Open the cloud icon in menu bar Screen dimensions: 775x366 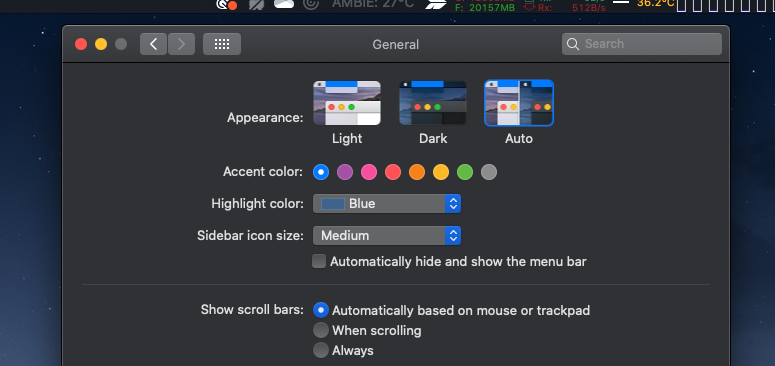click(x=284, y=4)
